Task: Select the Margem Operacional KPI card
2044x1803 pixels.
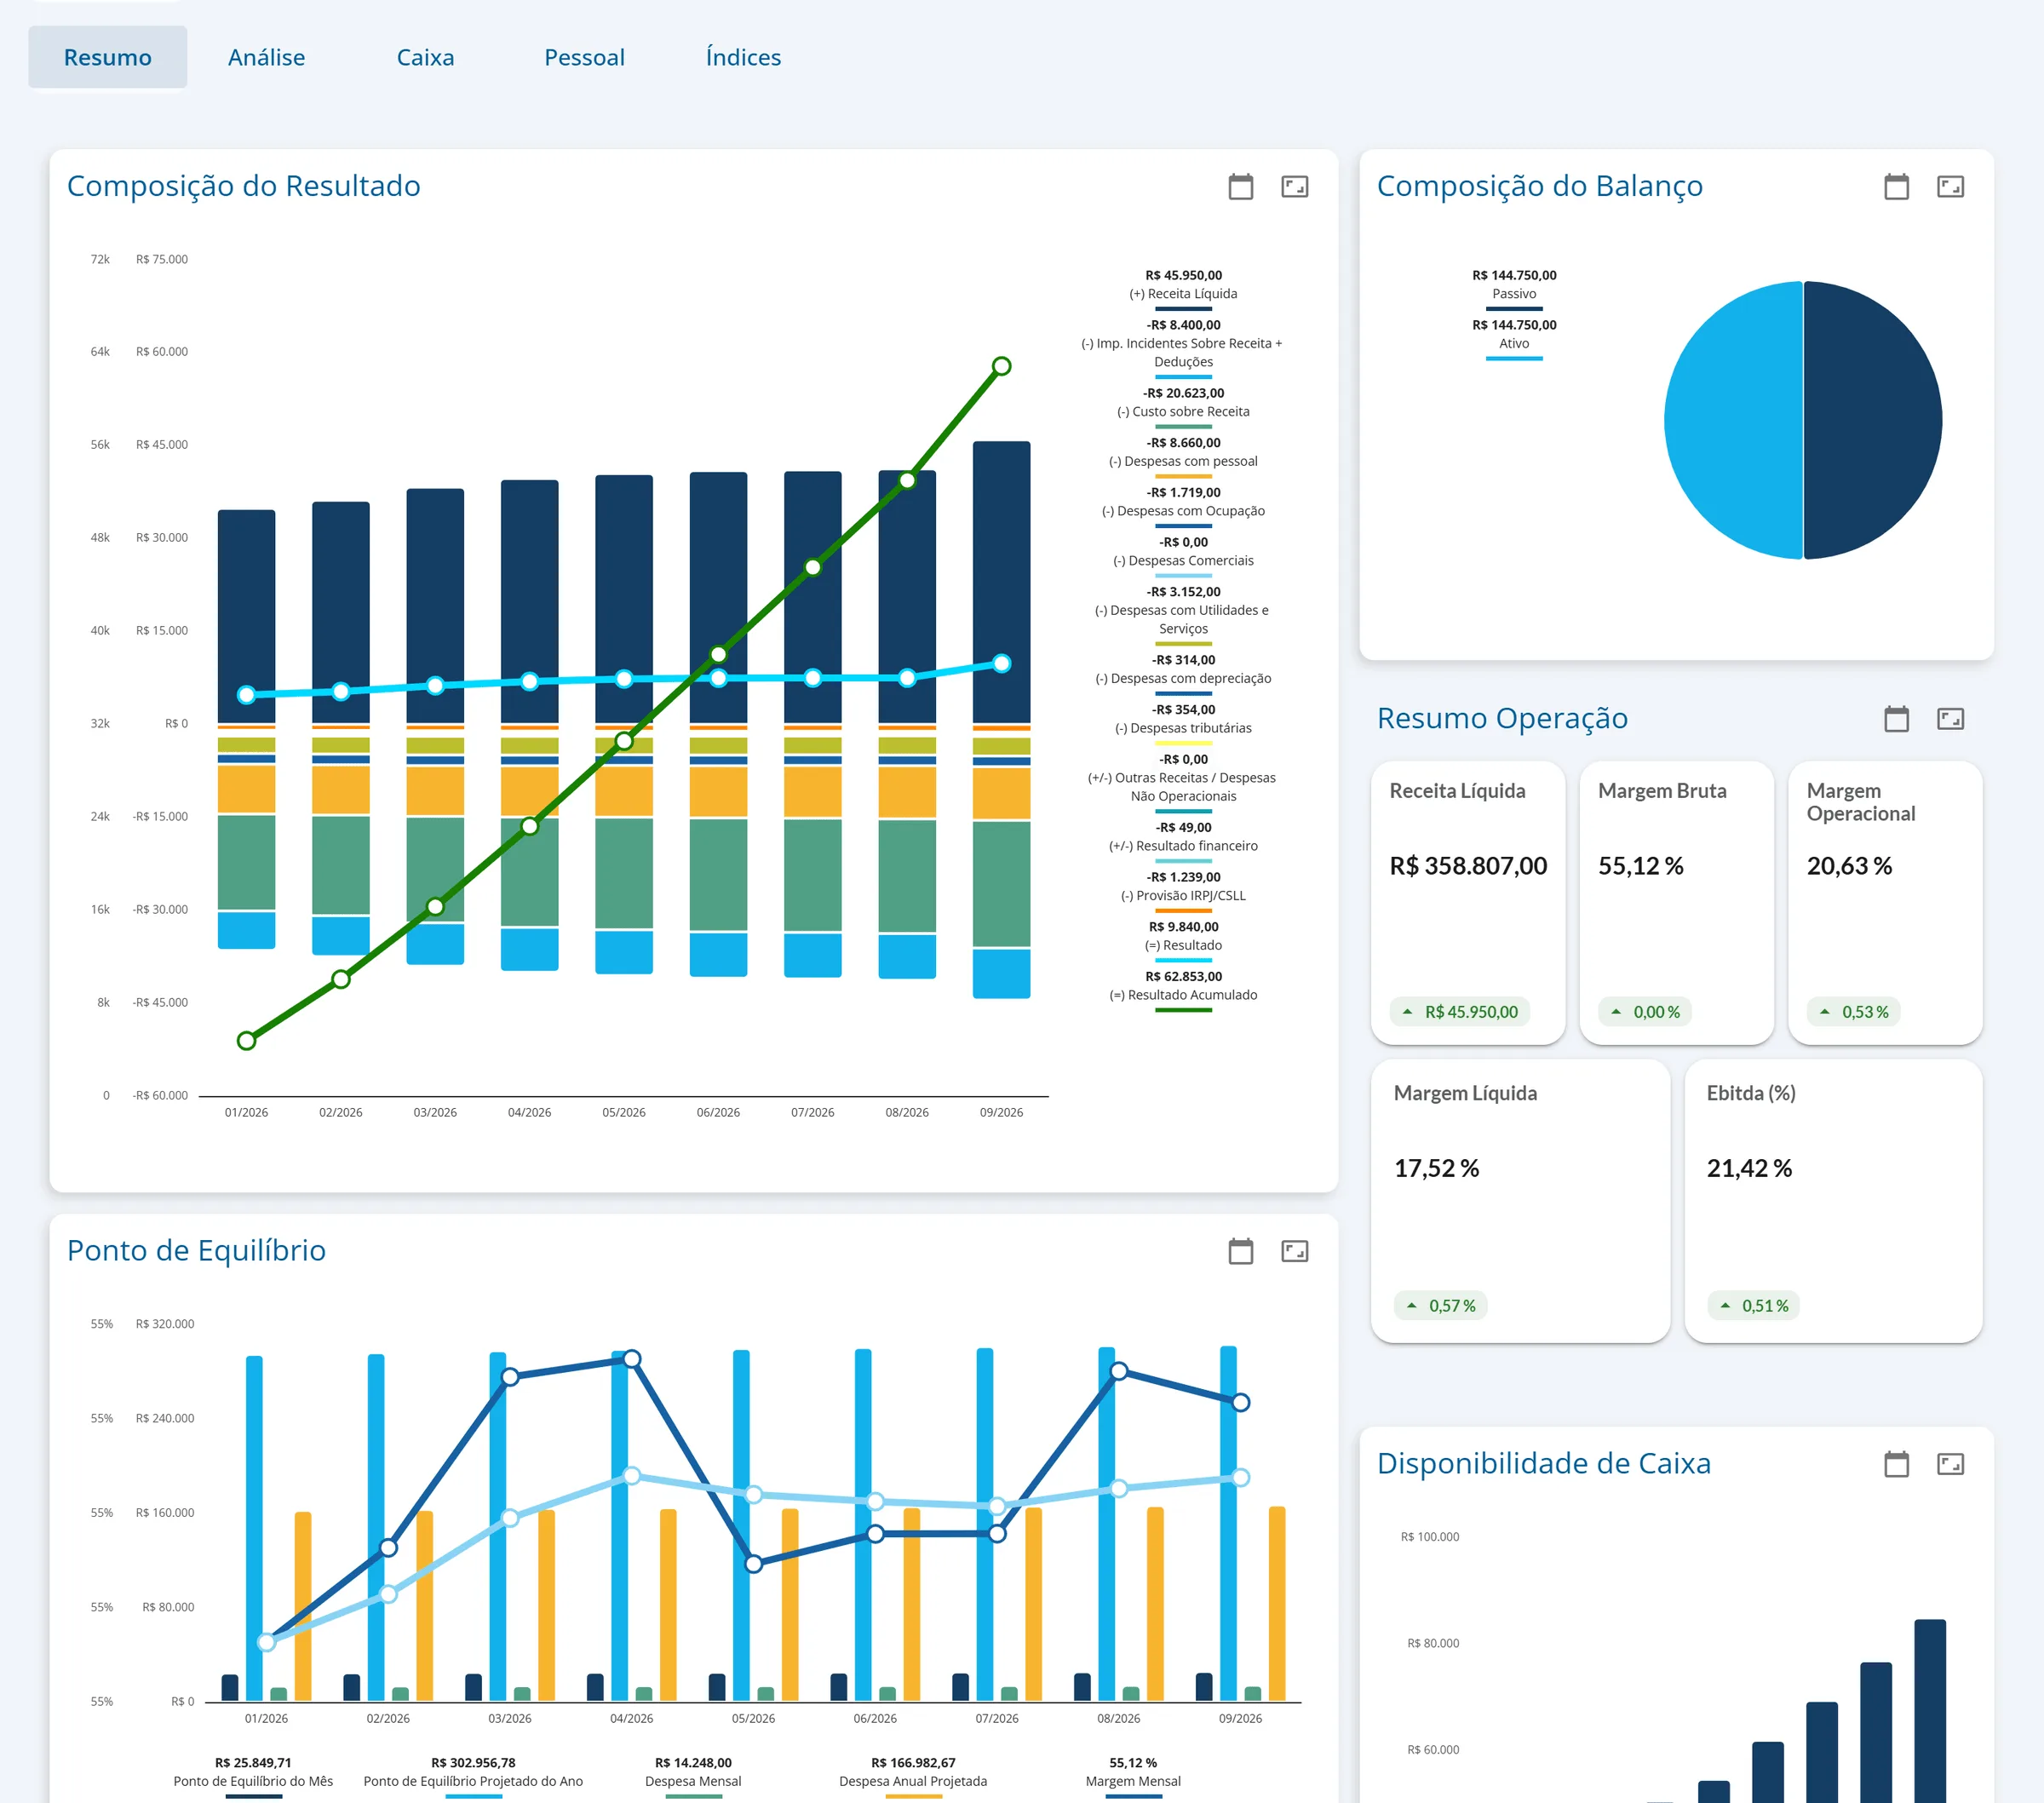Action: click(x=1885, y=903)
